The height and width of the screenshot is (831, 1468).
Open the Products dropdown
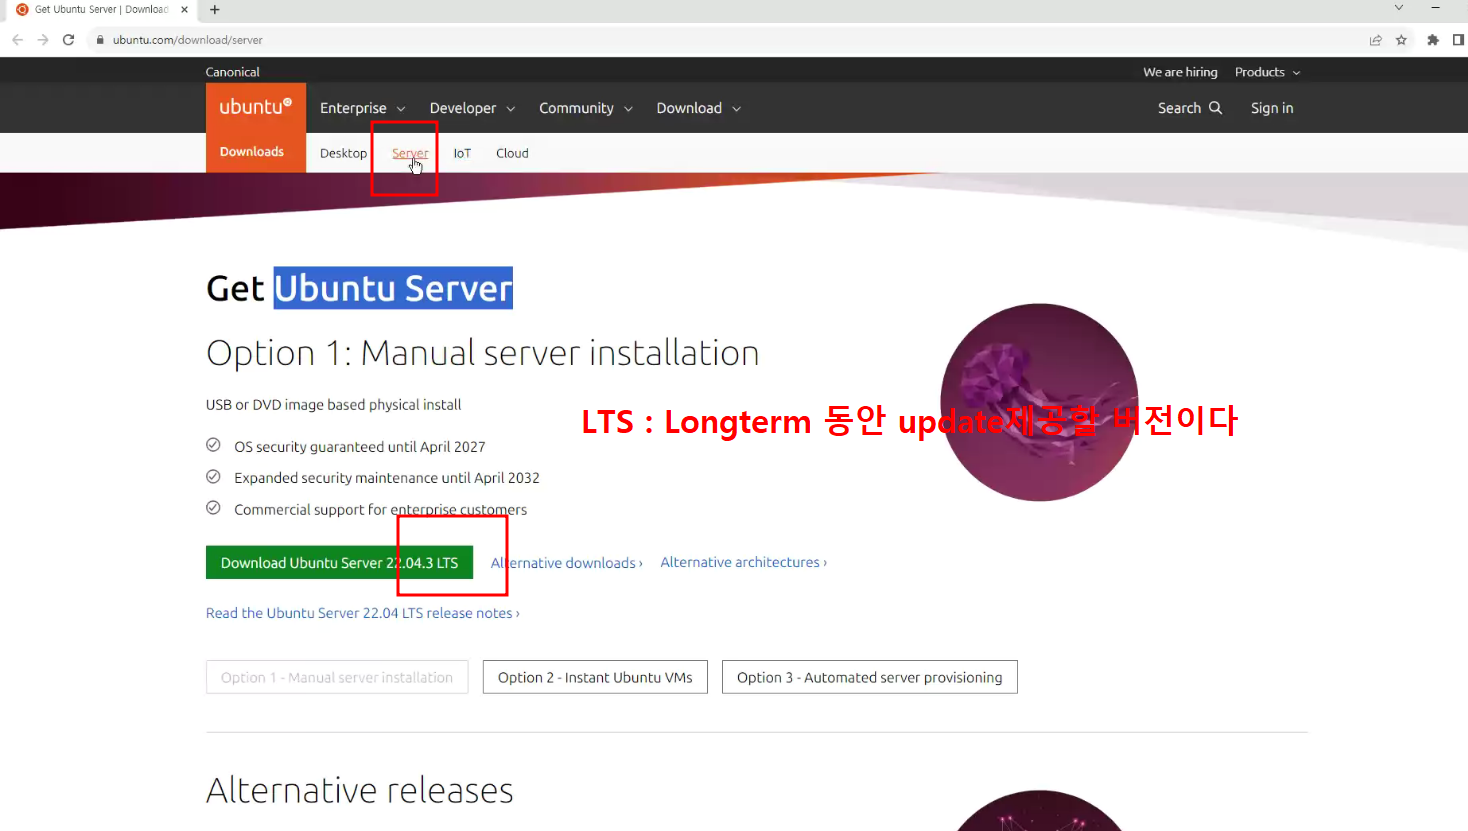(1268, 72)
